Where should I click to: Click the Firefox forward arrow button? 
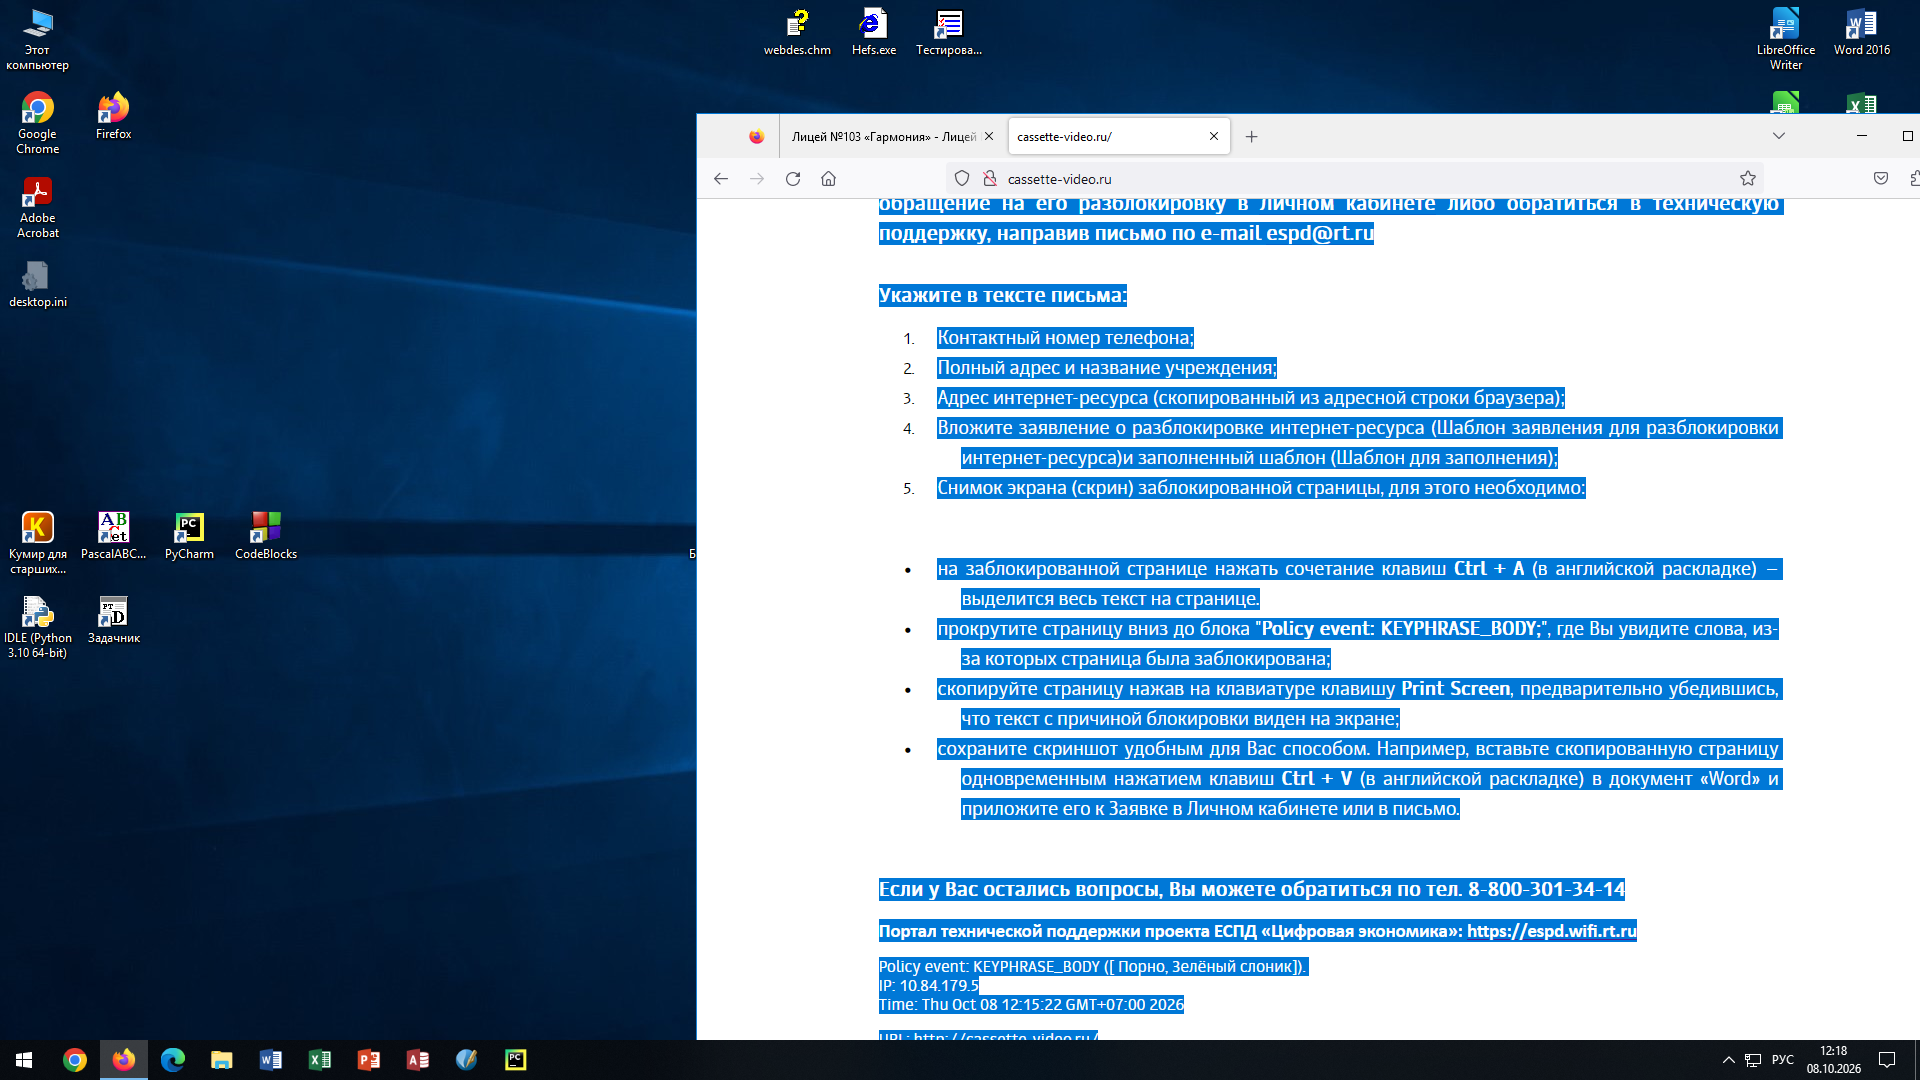tap(757, 179)
